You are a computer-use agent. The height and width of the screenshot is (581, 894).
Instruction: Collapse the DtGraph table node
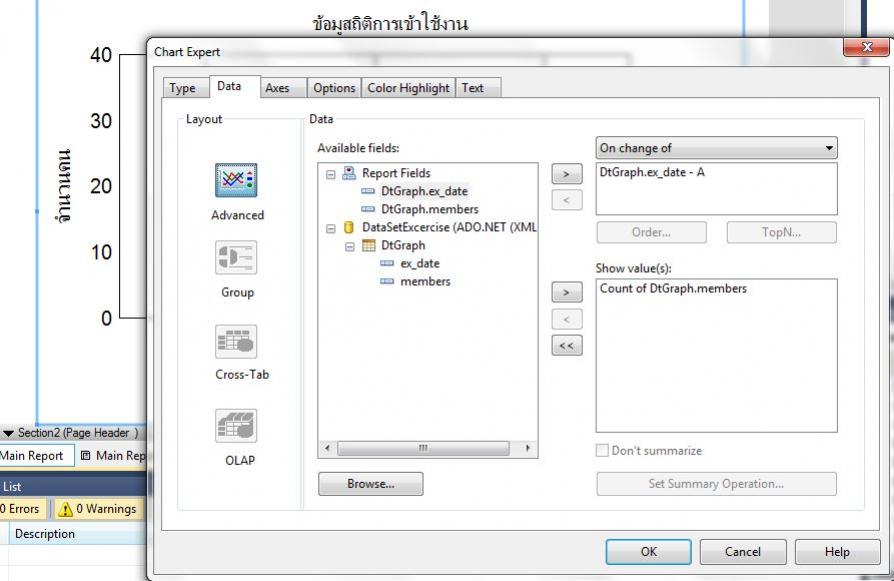pos(350,247)
